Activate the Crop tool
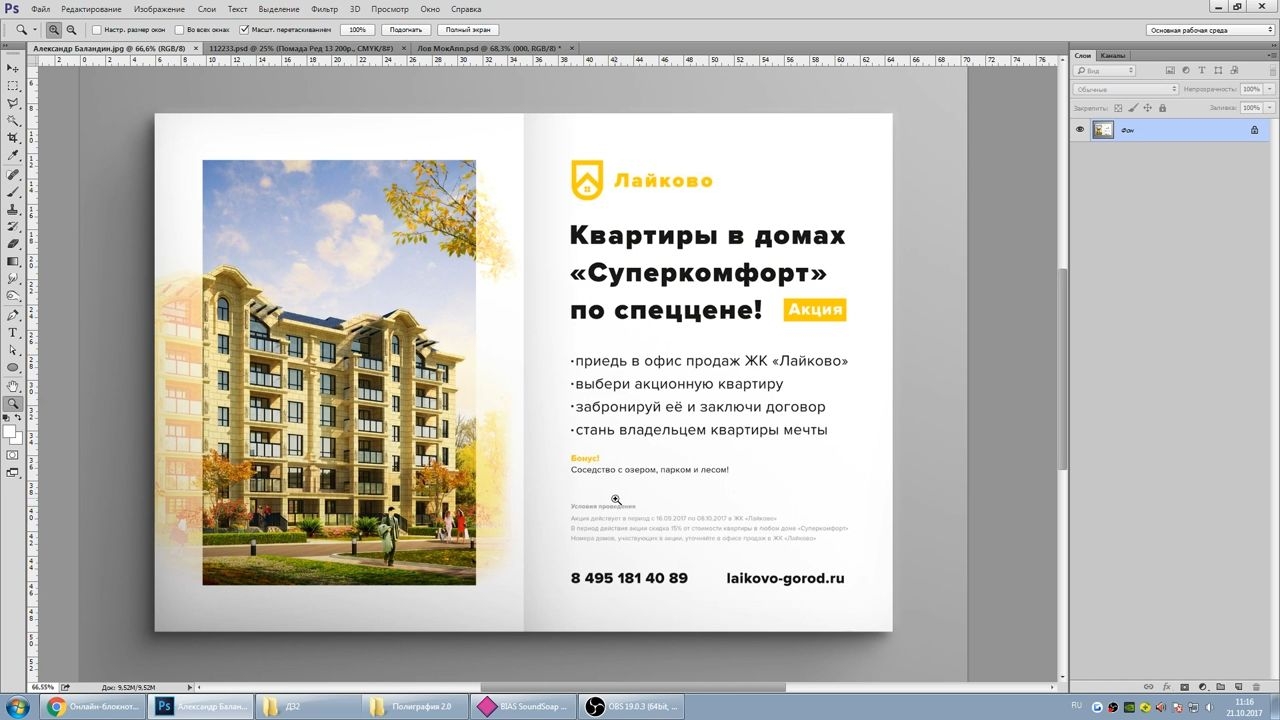This screenshot has width=1280, height=720. coord(13,138)
